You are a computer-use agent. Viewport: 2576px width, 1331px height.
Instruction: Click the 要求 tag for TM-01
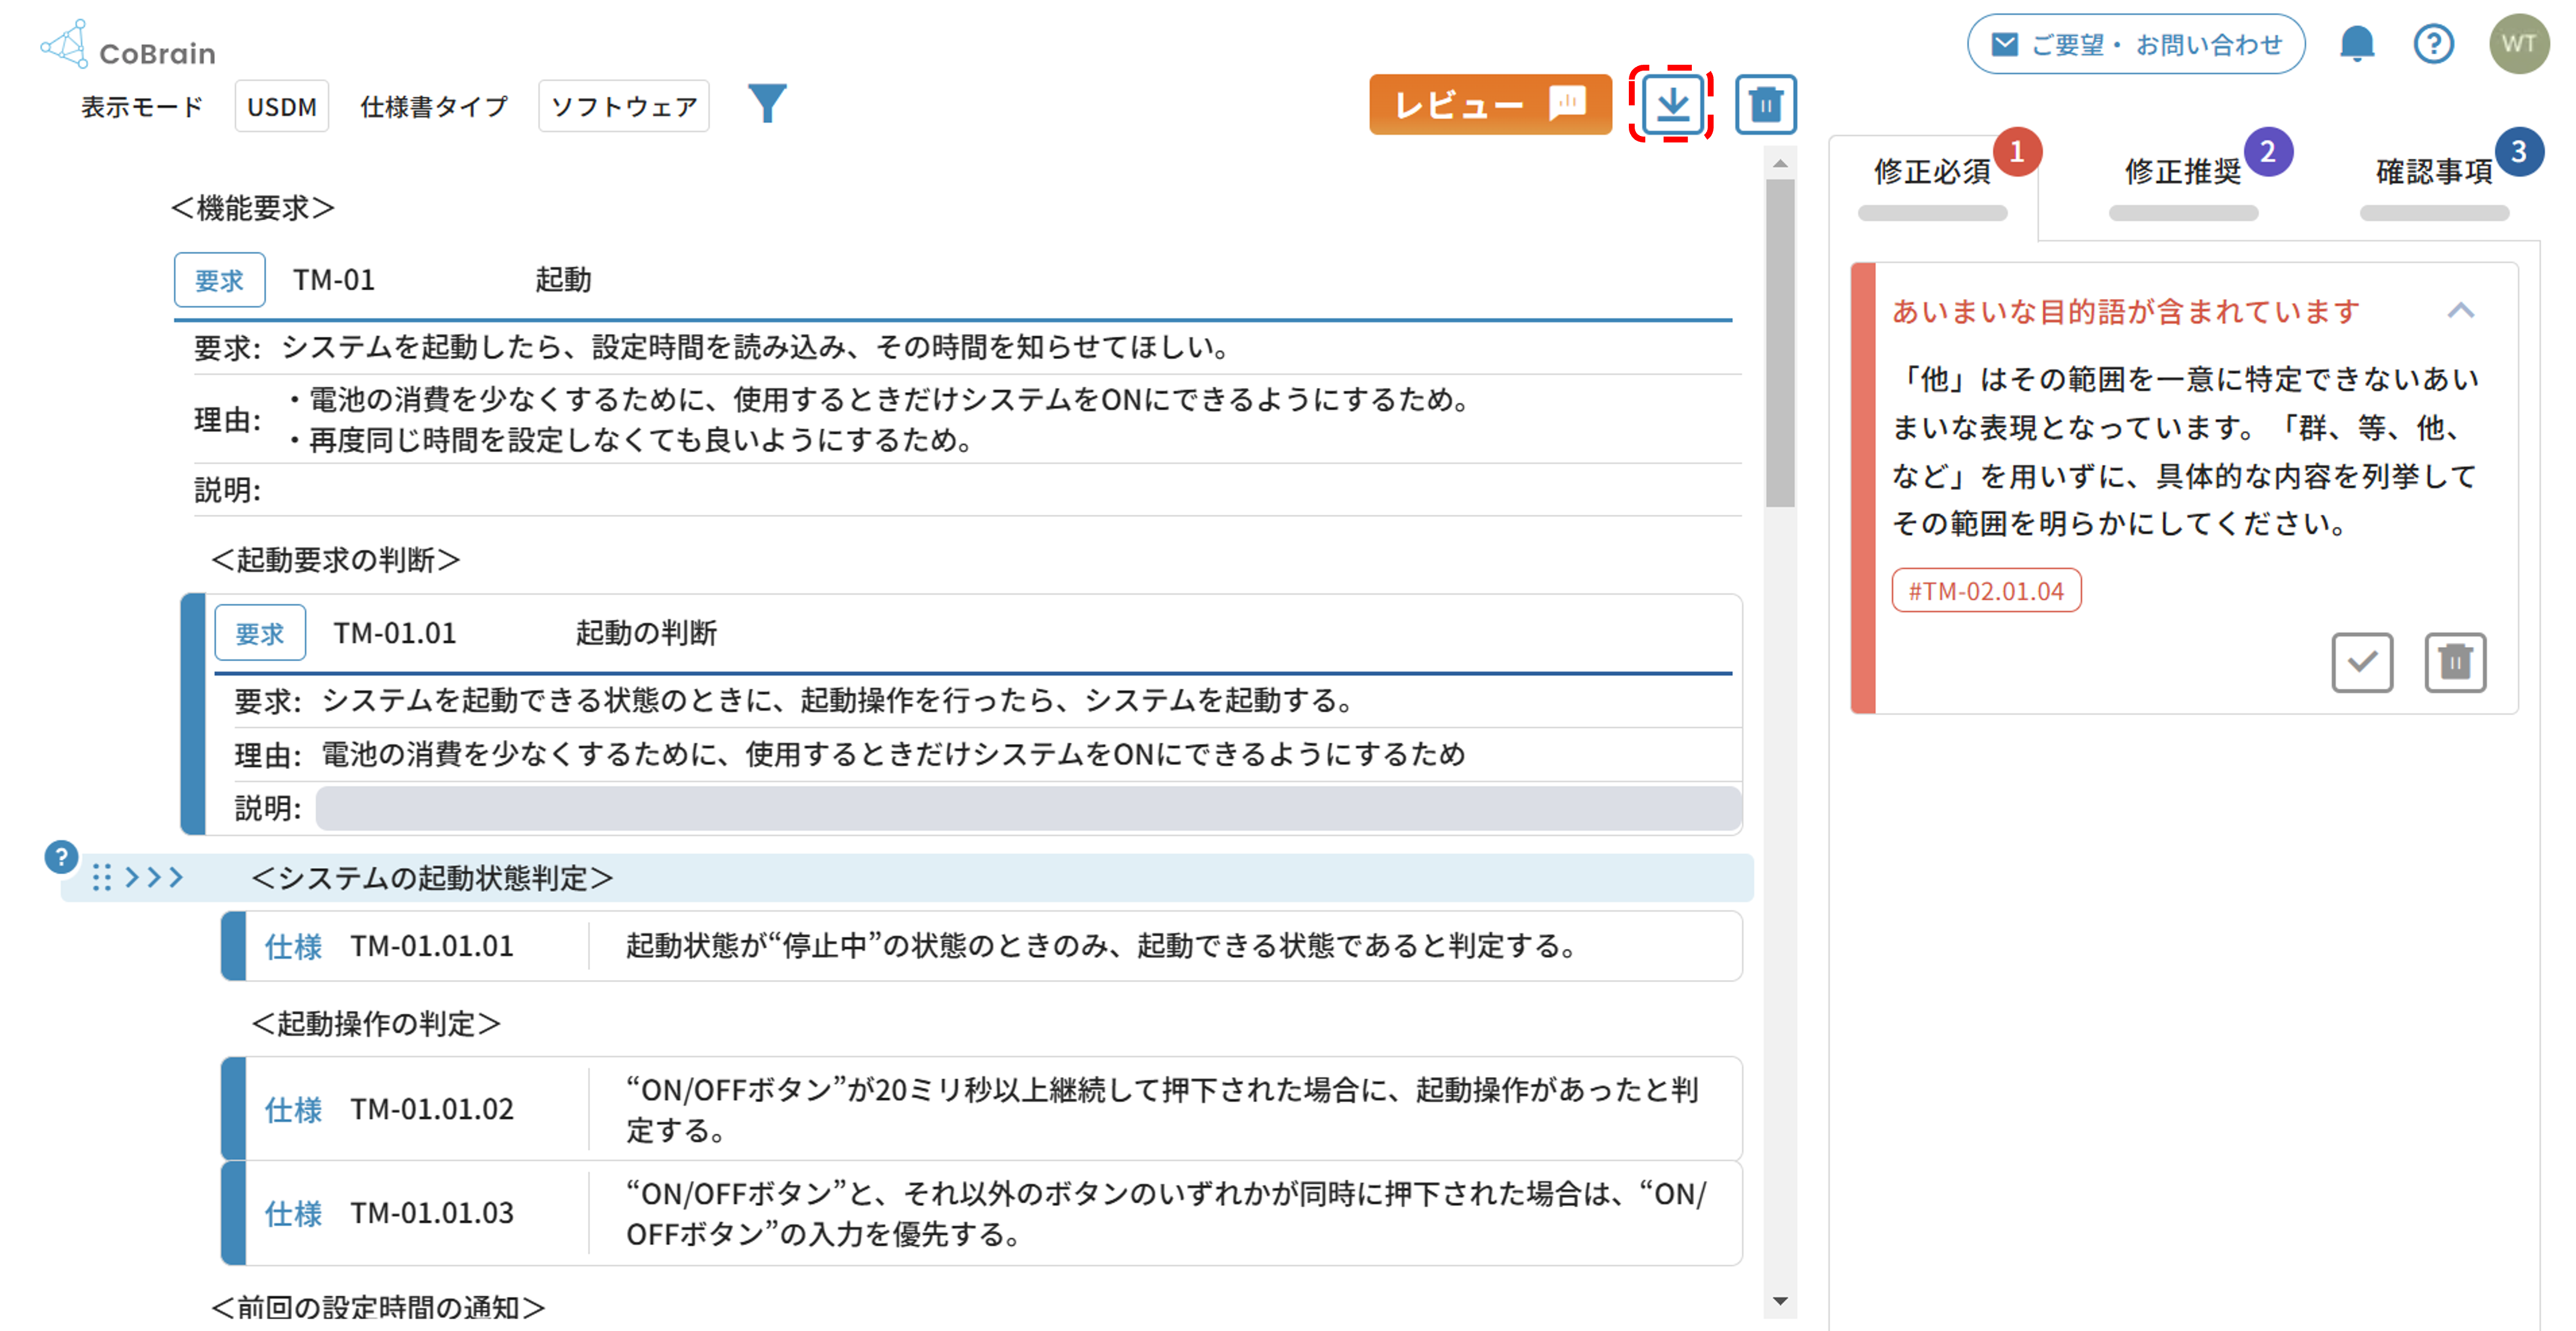coord(219,280)
